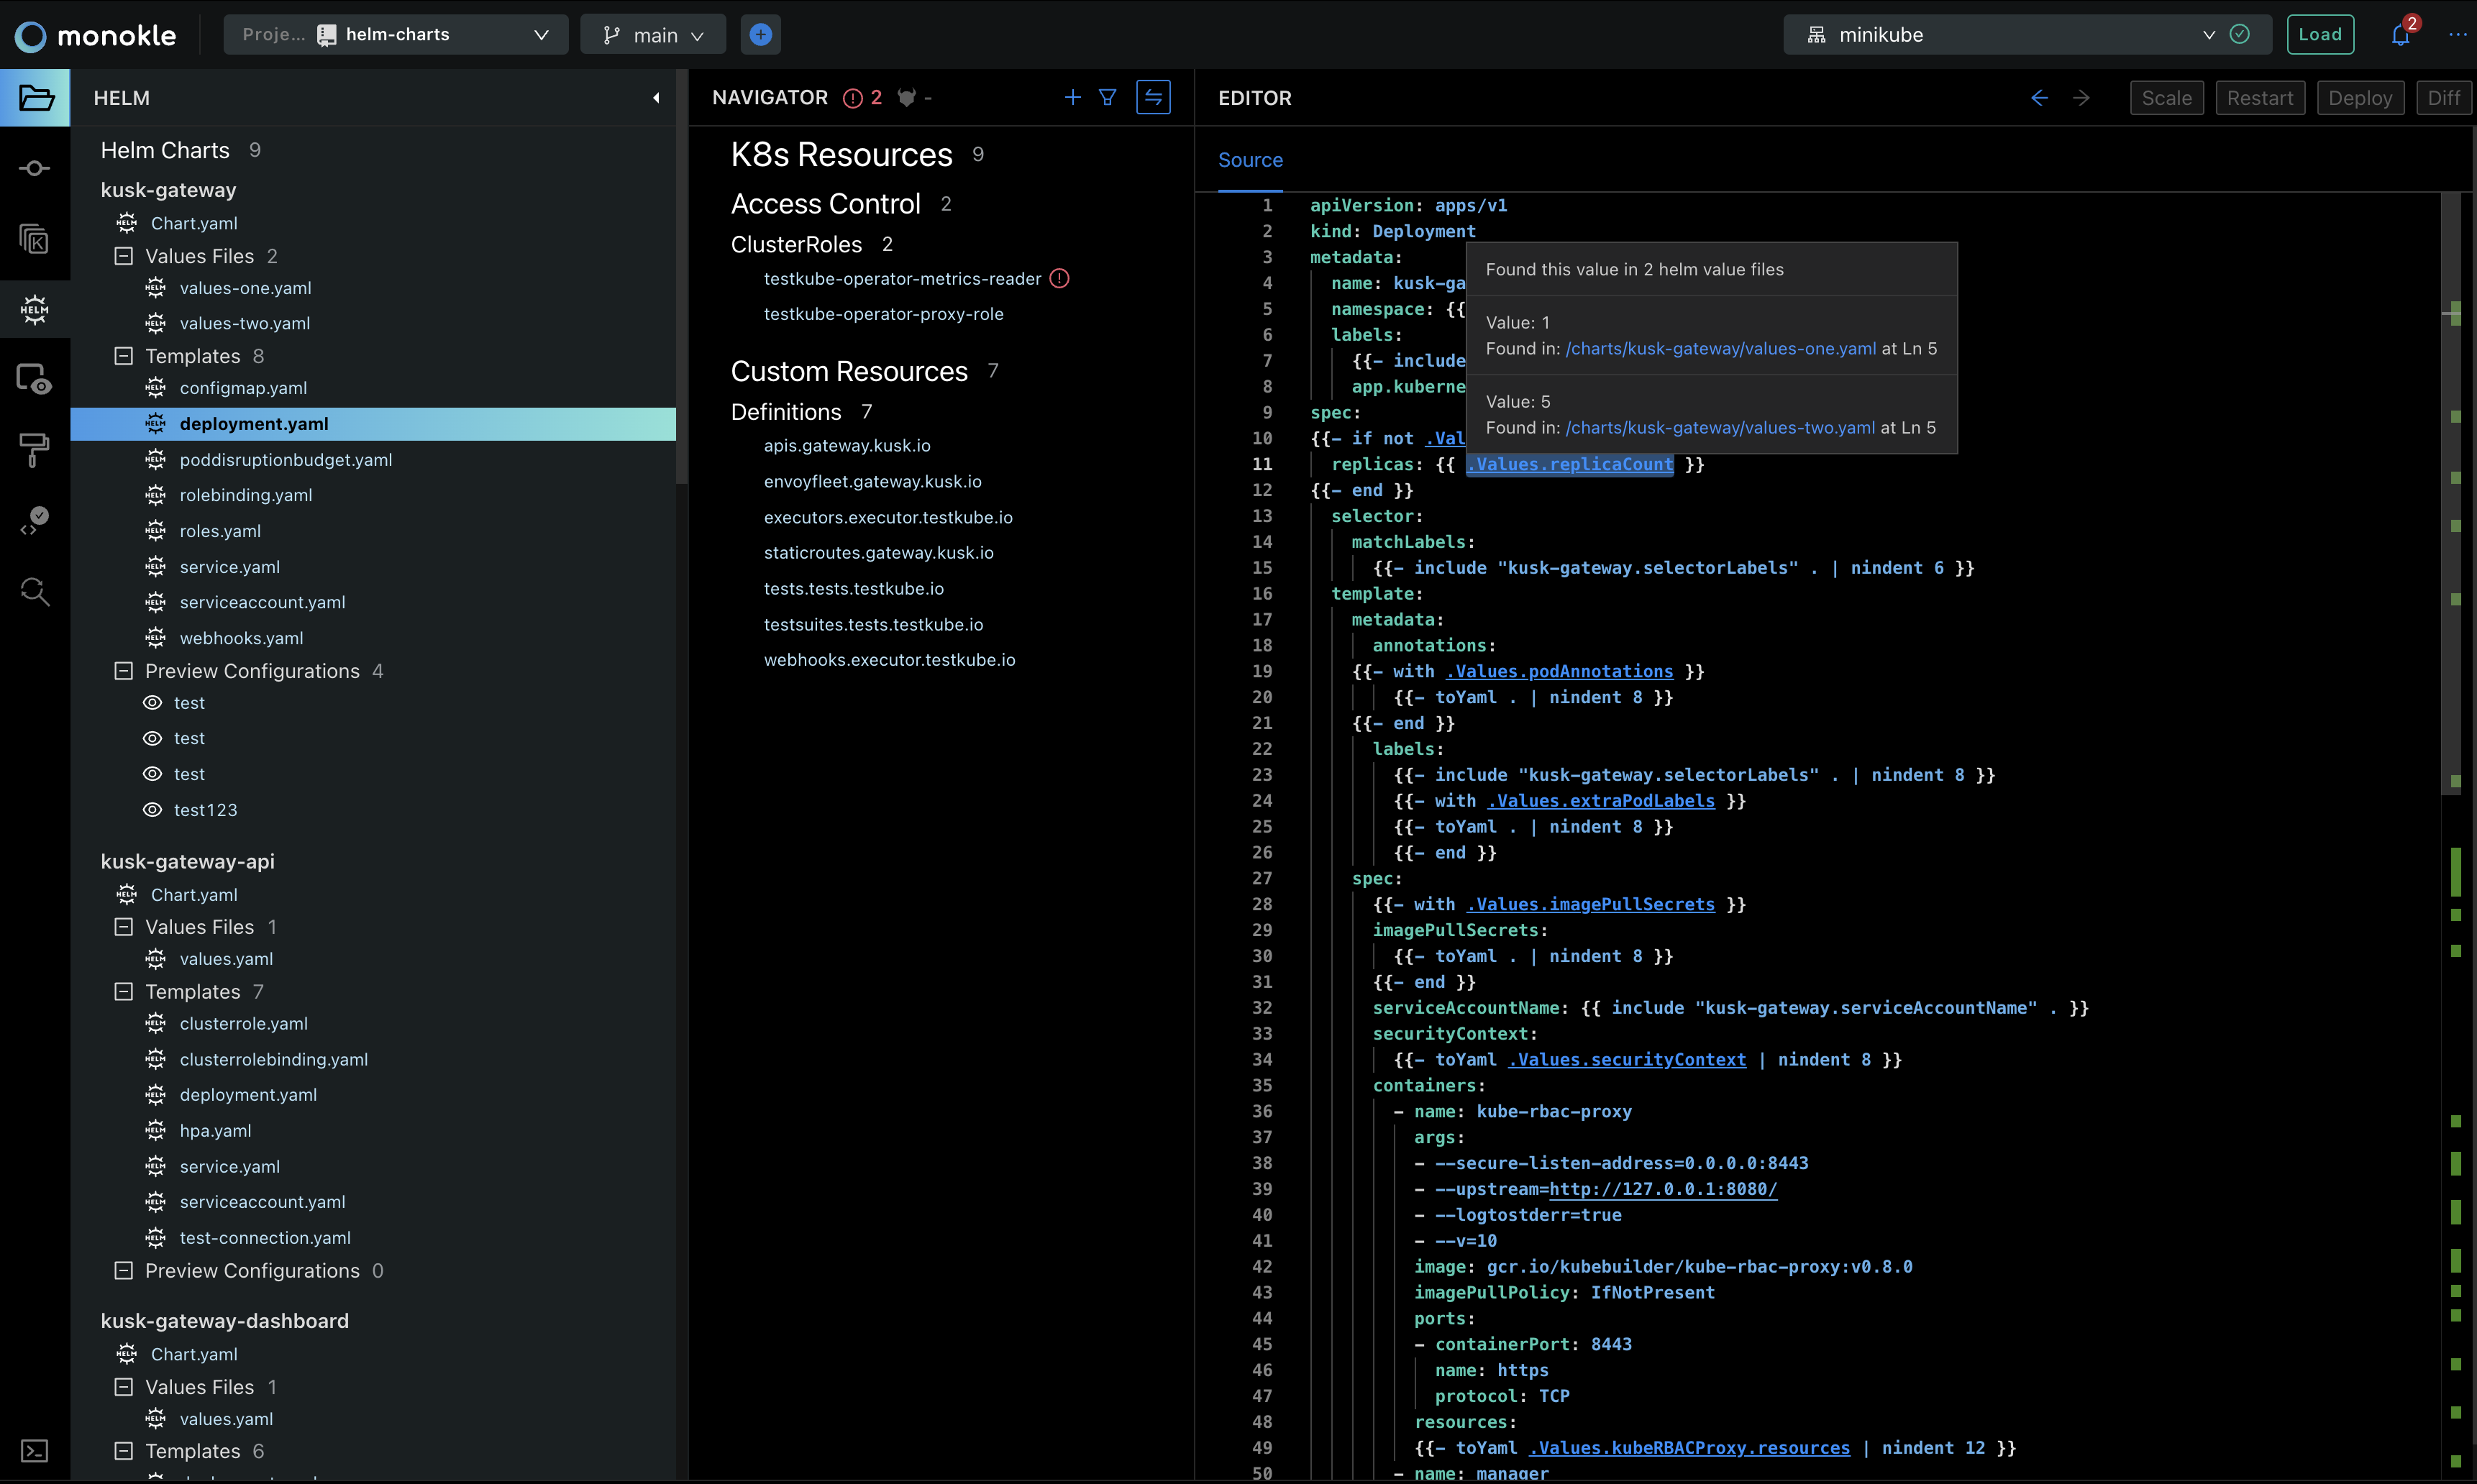Select deployment.yaml under kusk-gateway Templates
2477x1484 pixels.
[x=254, y=423]
